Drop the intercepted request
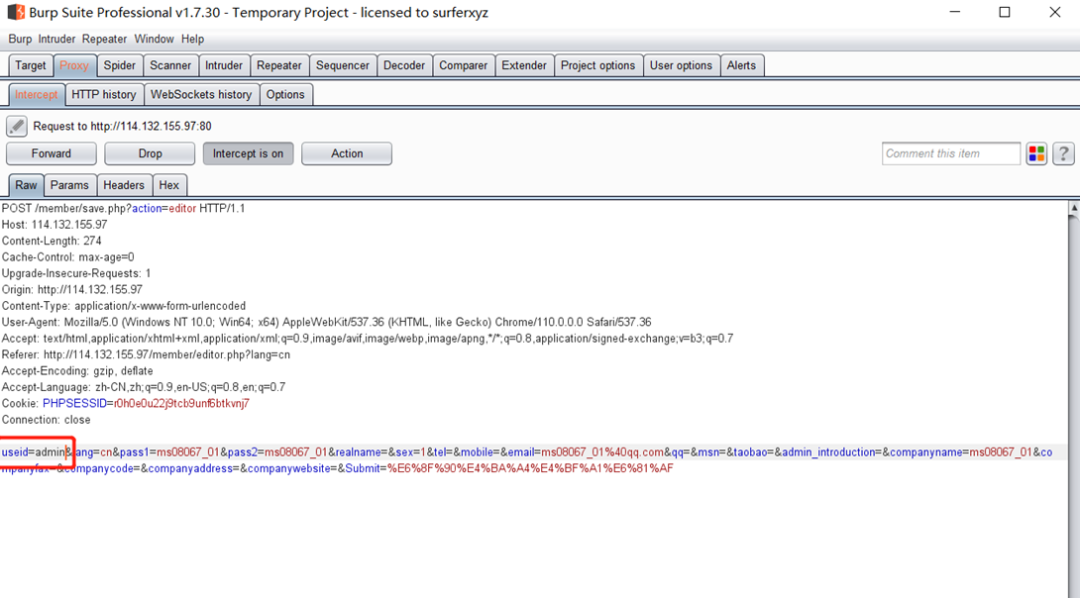Image resolution: width=1080 pixels, height=598 pixels. coord(149,154)
